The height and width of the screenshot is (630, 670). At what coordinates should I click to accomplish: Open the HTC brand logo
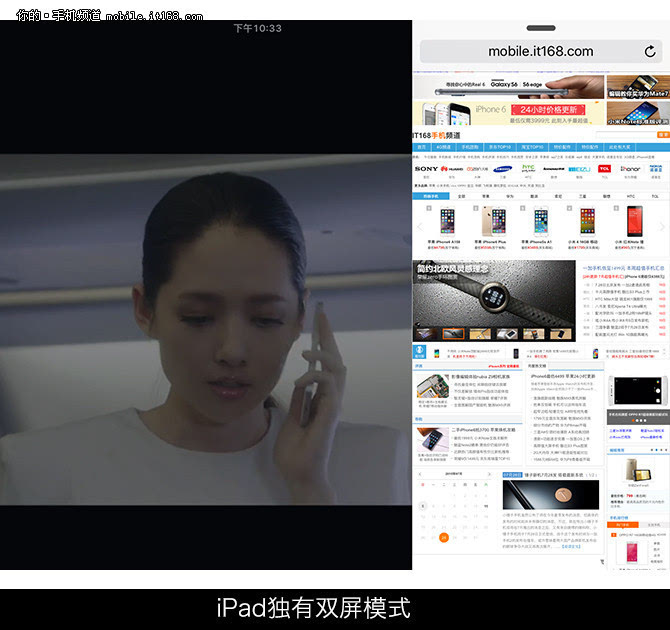pyautogui.click(x=529, y=168)
